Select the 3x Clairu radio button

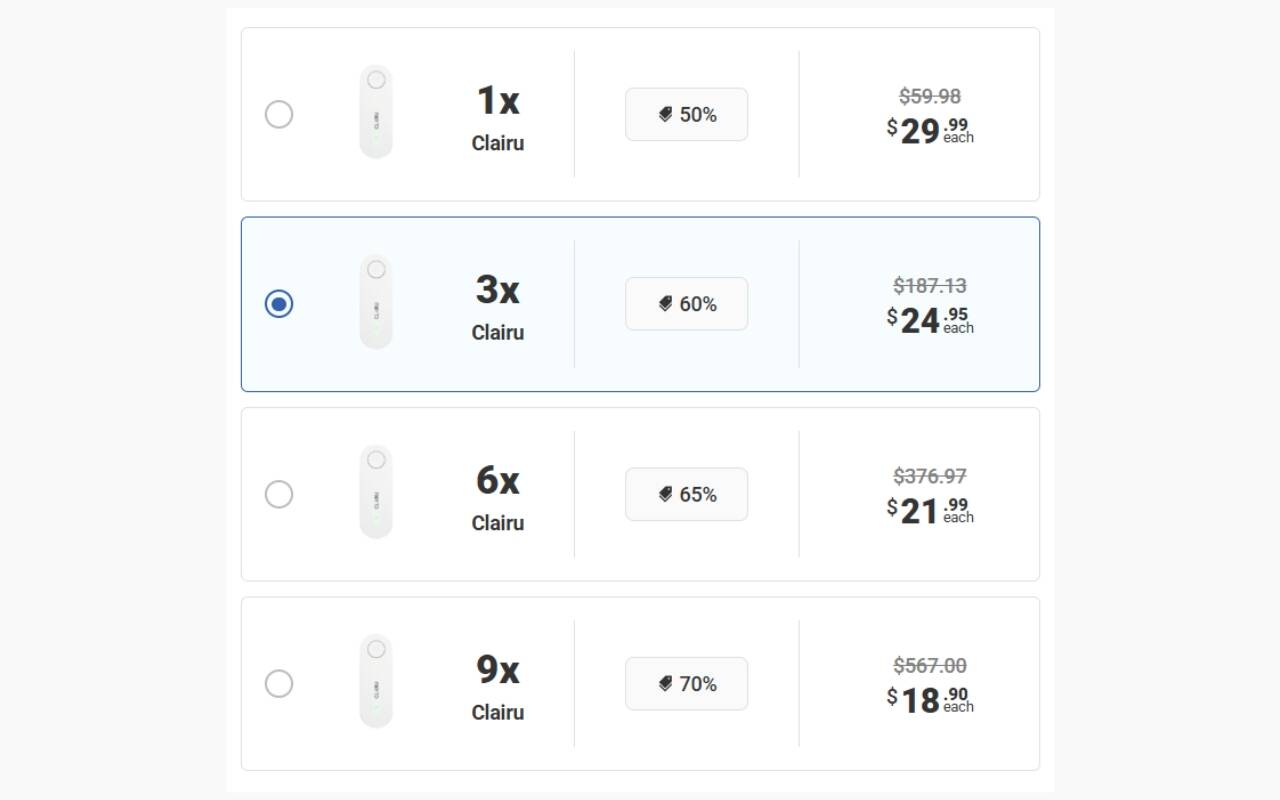[x=279, y=303]
